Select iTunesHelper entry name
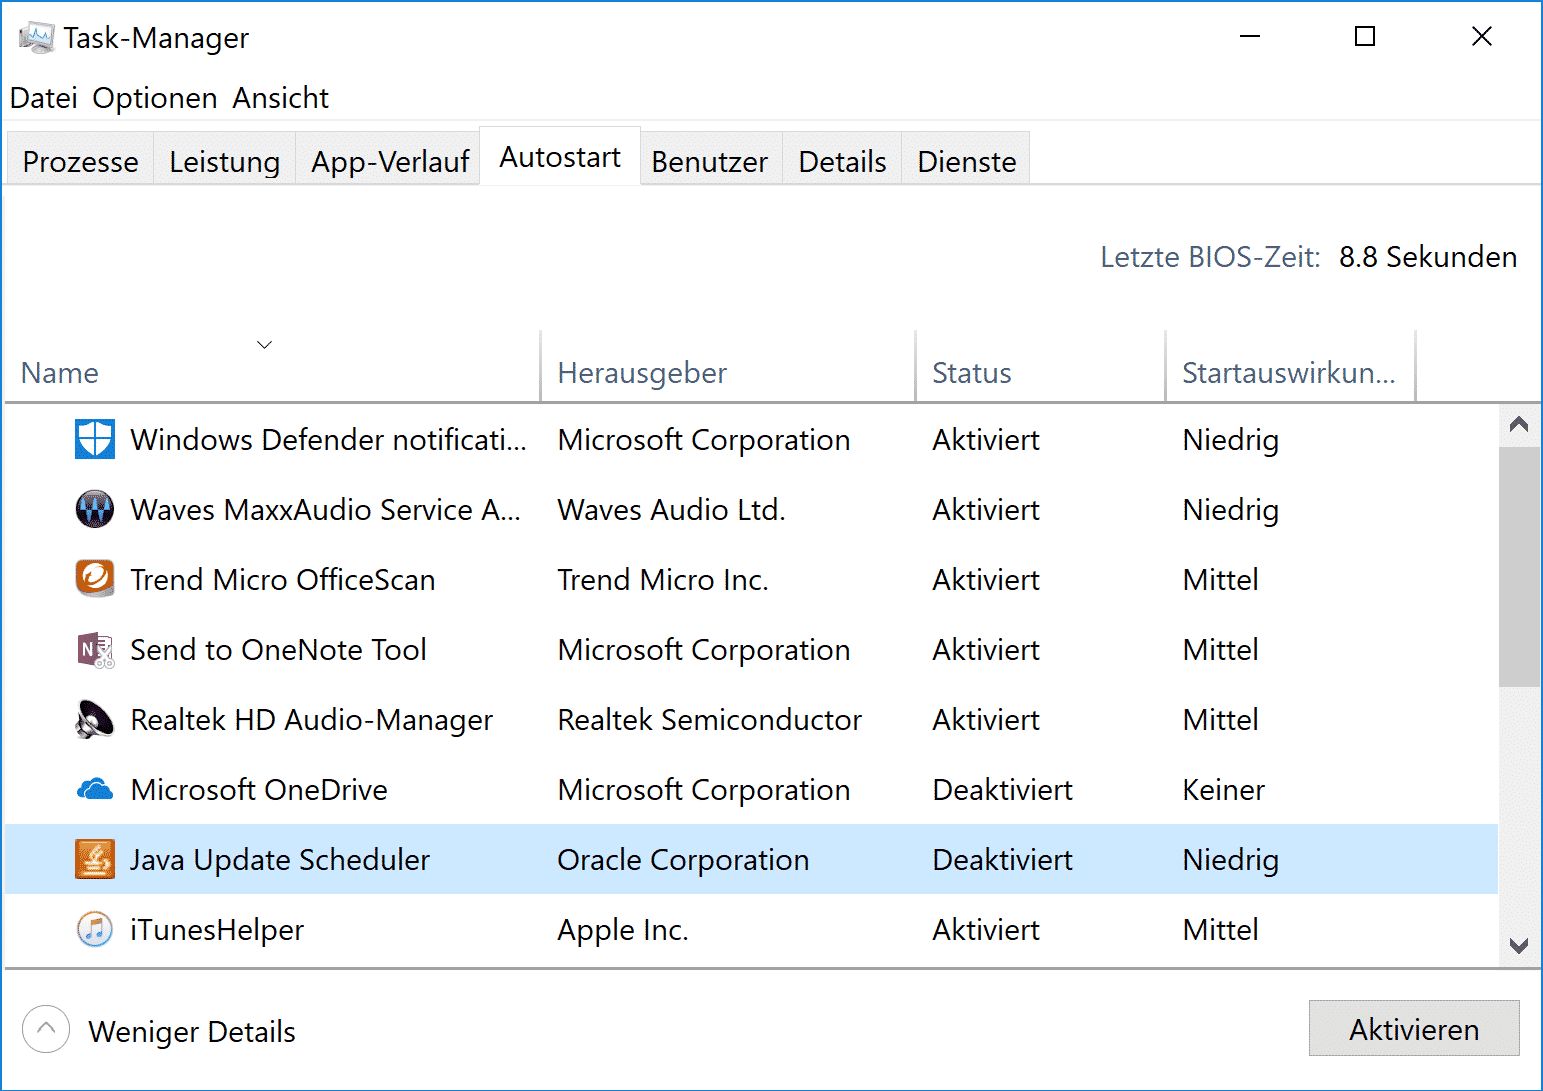 pyautogui.click(x=217, y=930)
